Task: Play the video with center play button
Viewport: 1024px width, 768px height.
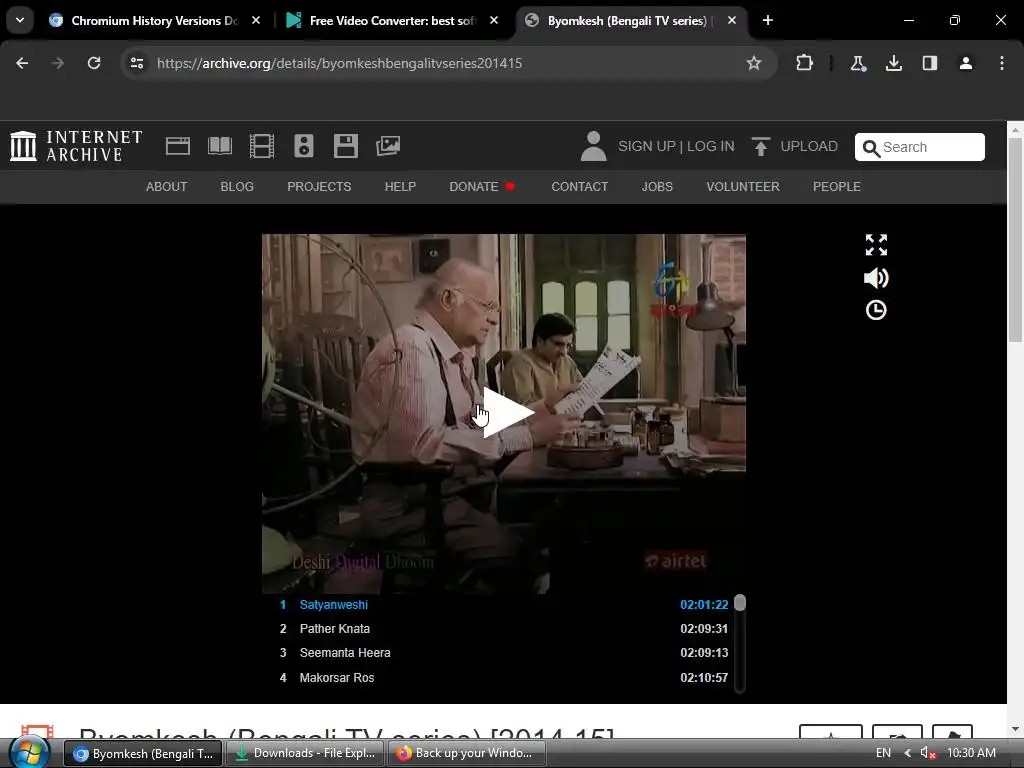Action: click(508, 413)
